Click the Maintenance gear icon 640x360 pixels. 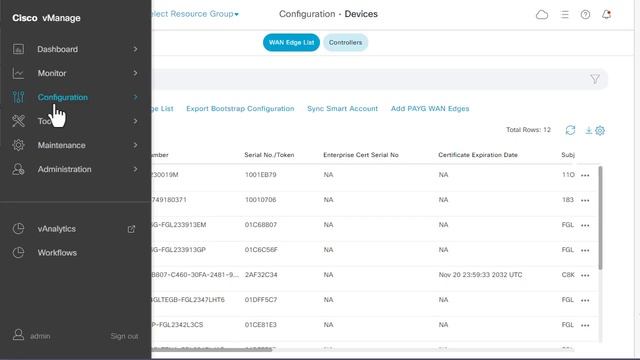point(18,145)
